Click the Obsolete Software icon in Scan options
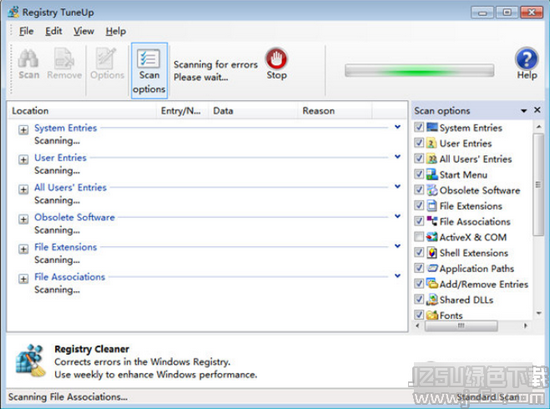This screenshot has height=409, width=550. (432, 190)
